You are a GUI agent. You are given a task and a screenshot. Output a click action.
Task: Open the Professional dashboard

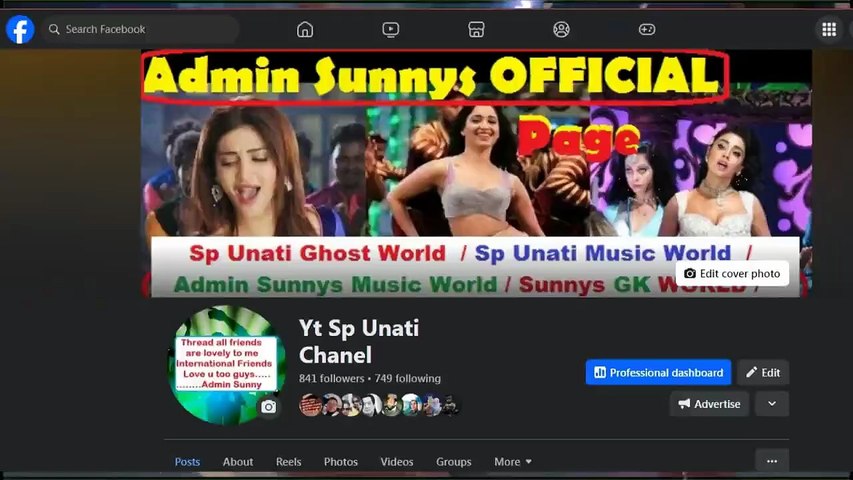[x=658, y=372]
